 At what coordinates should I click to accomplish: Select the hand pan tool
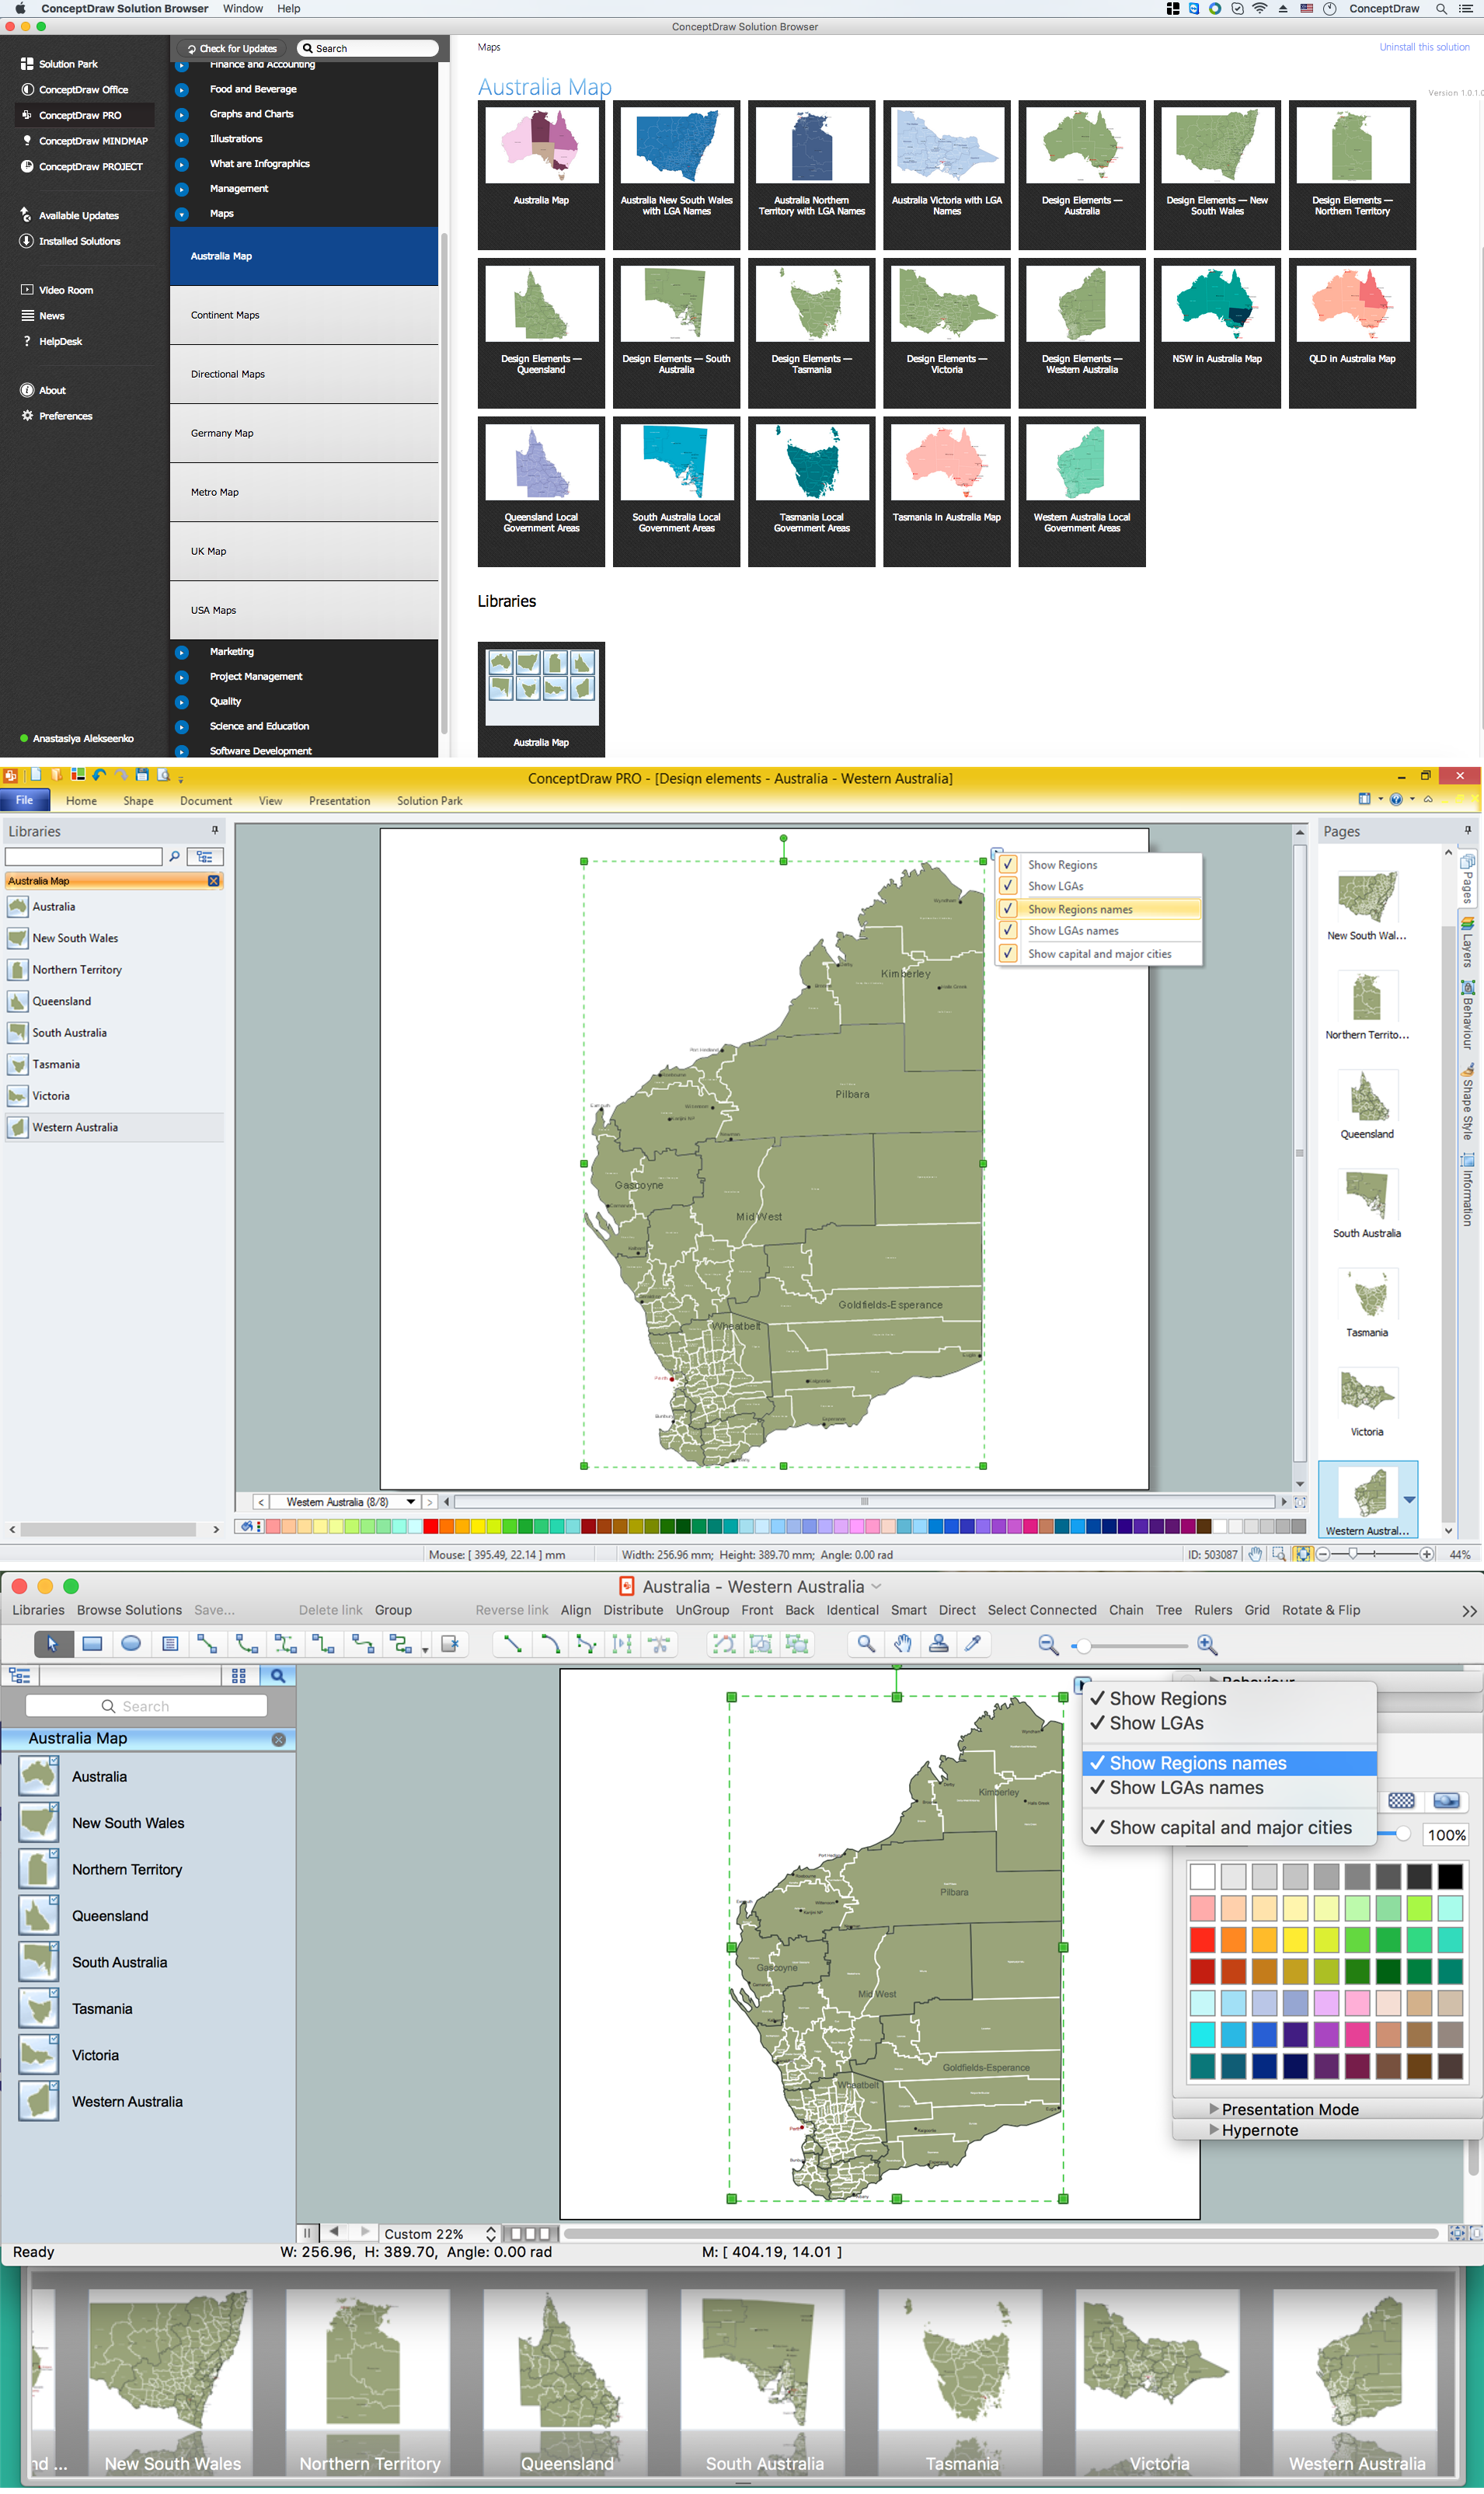902,1644
